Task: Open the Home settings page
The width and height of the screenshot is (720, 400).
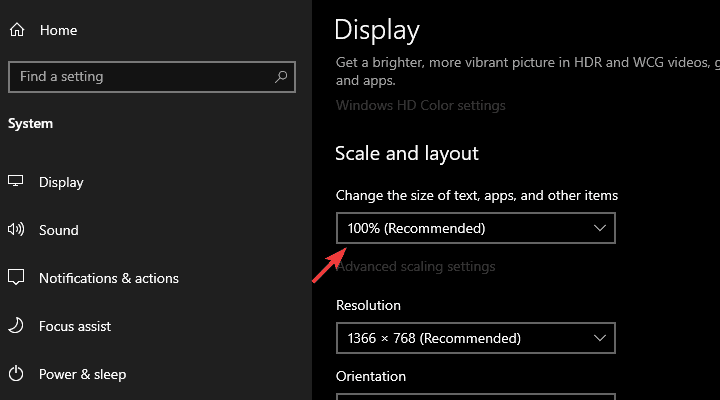Action: (58, 30)
